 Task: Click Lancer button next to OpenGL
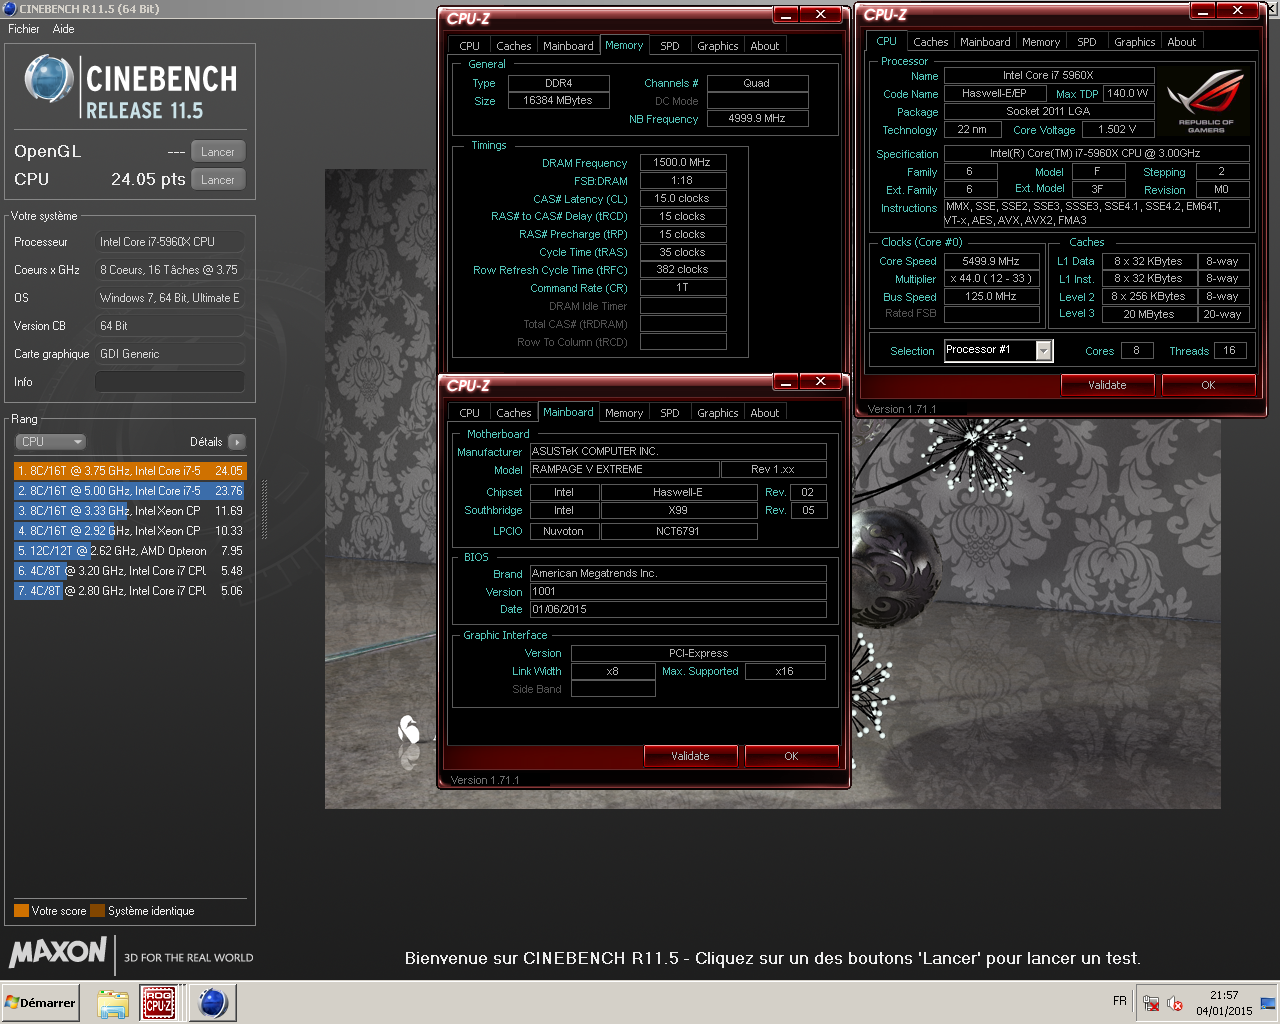click(x=217, y=152)
